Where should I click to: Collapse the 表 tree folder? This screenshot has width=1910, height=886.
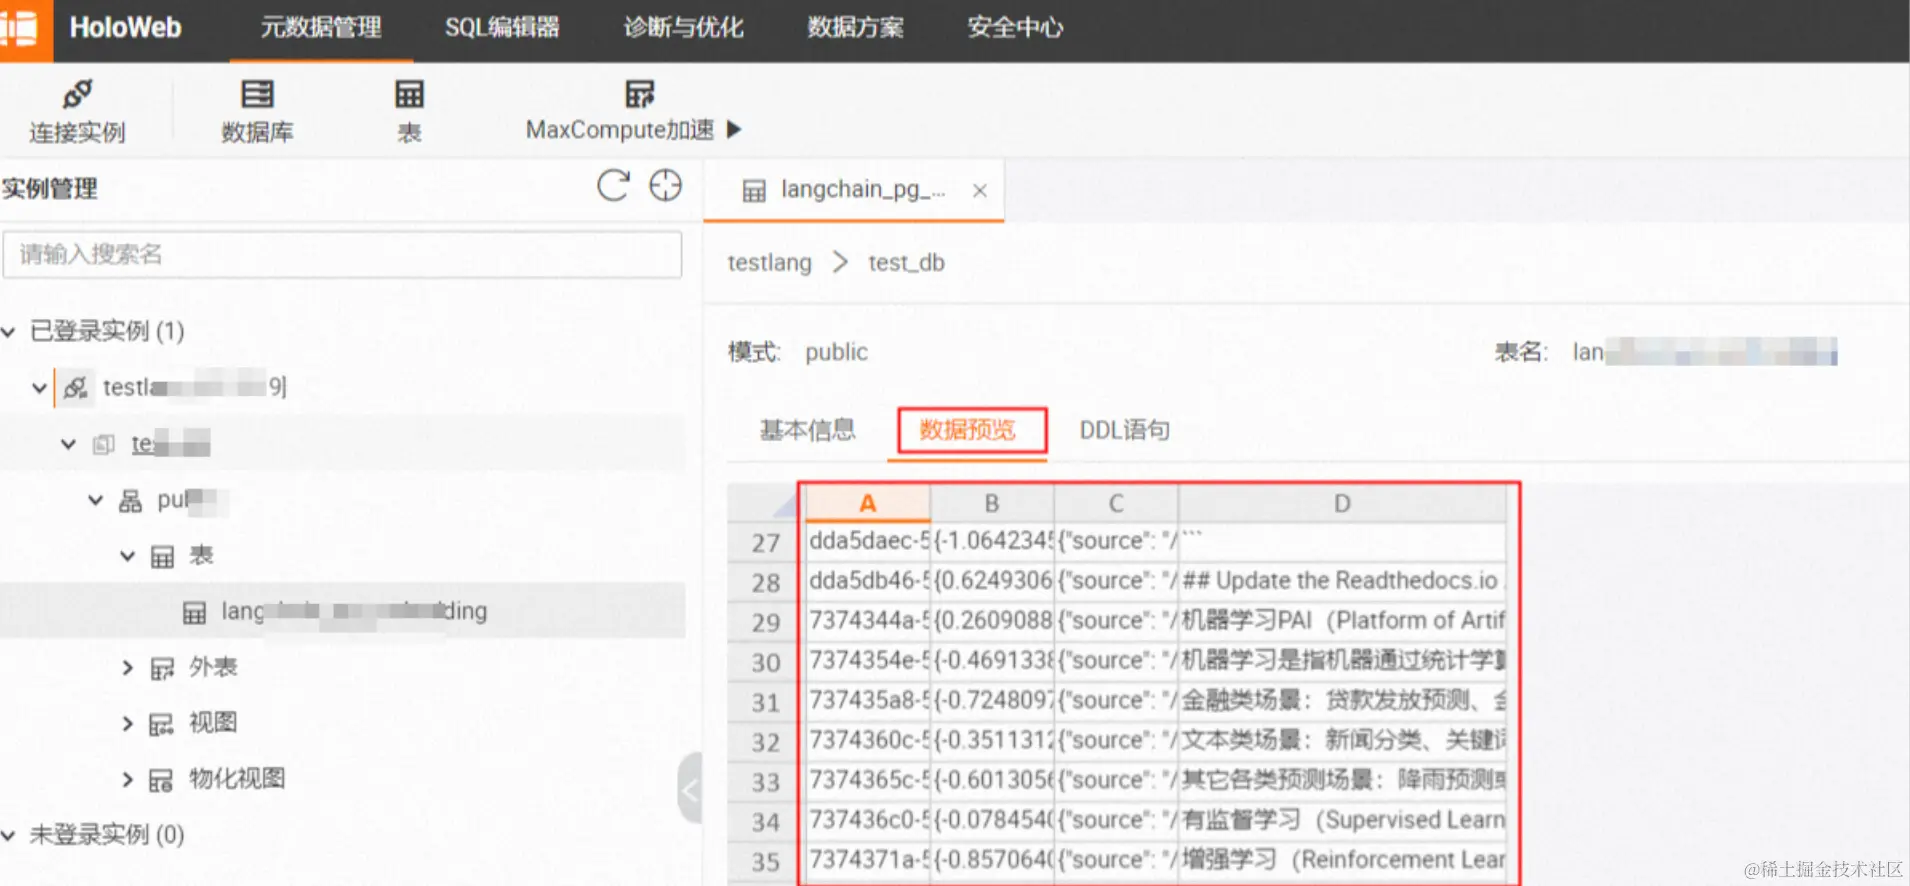click(x=127, y=555)
